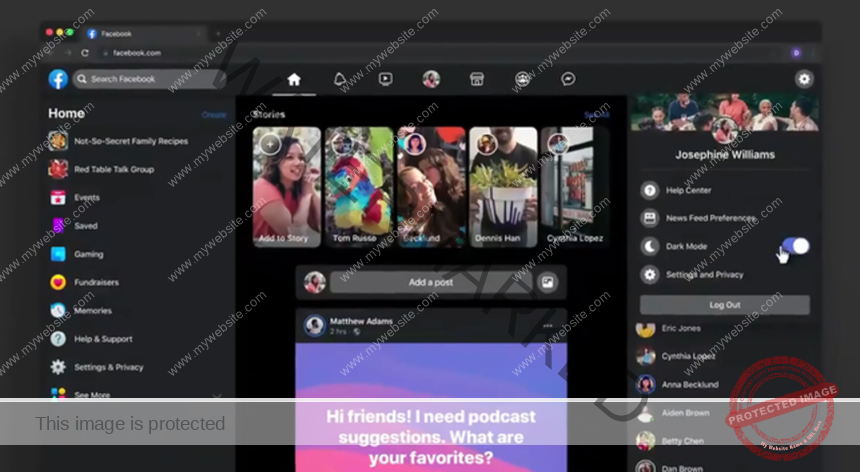Click the Memories clock icon
Viewport: 860px width, 472px height.
pyautogui.click(x=58, y=310)
